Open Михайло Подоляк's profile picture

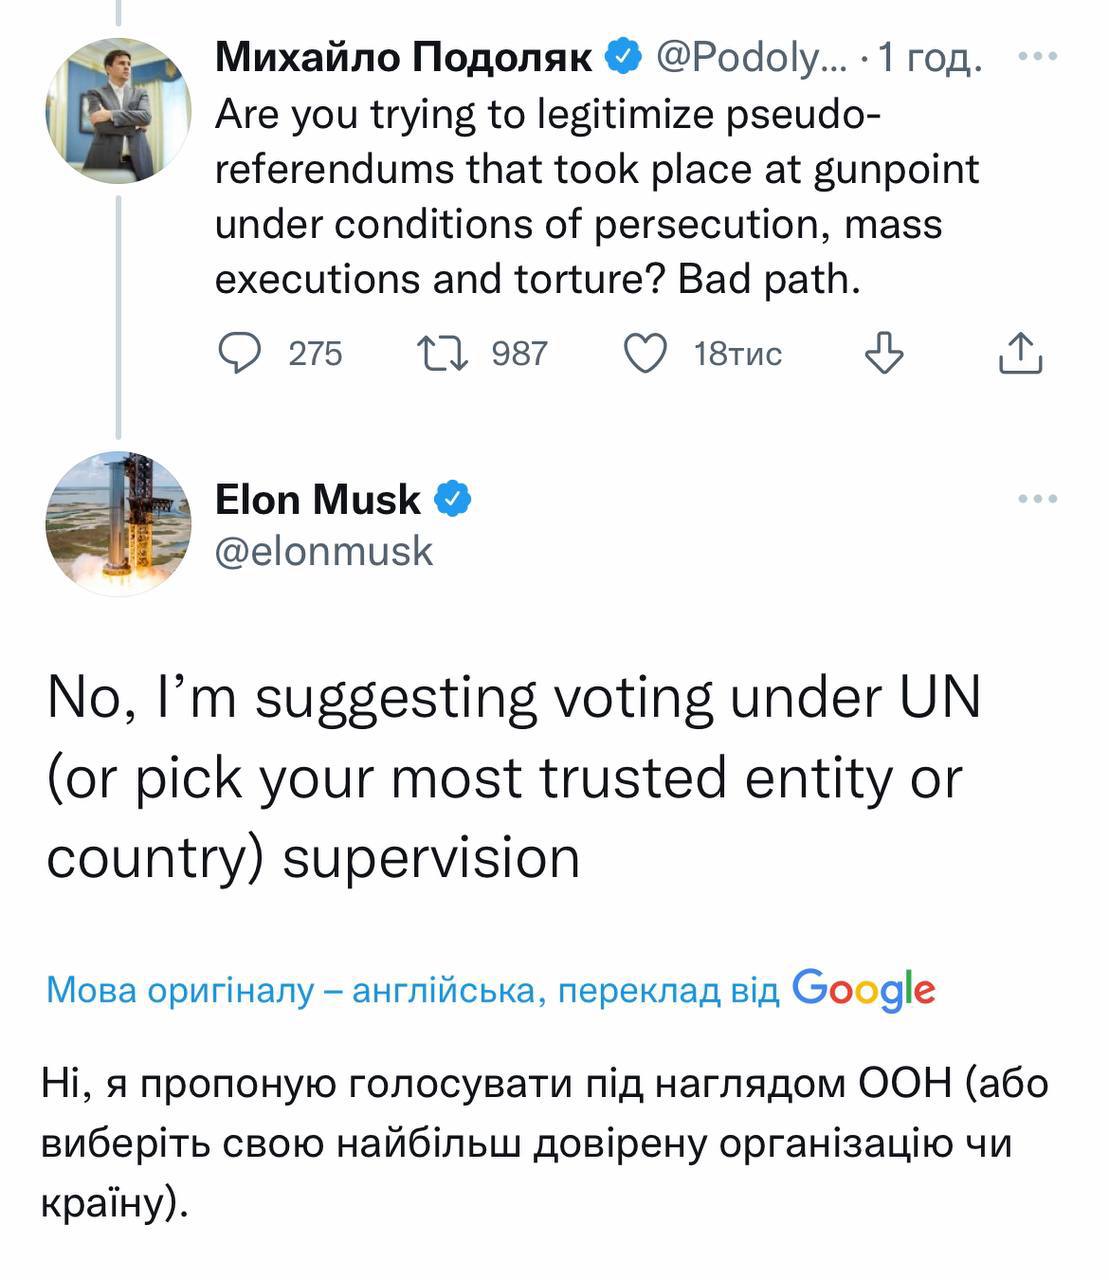pyautogui.click(x=117, y=110)
